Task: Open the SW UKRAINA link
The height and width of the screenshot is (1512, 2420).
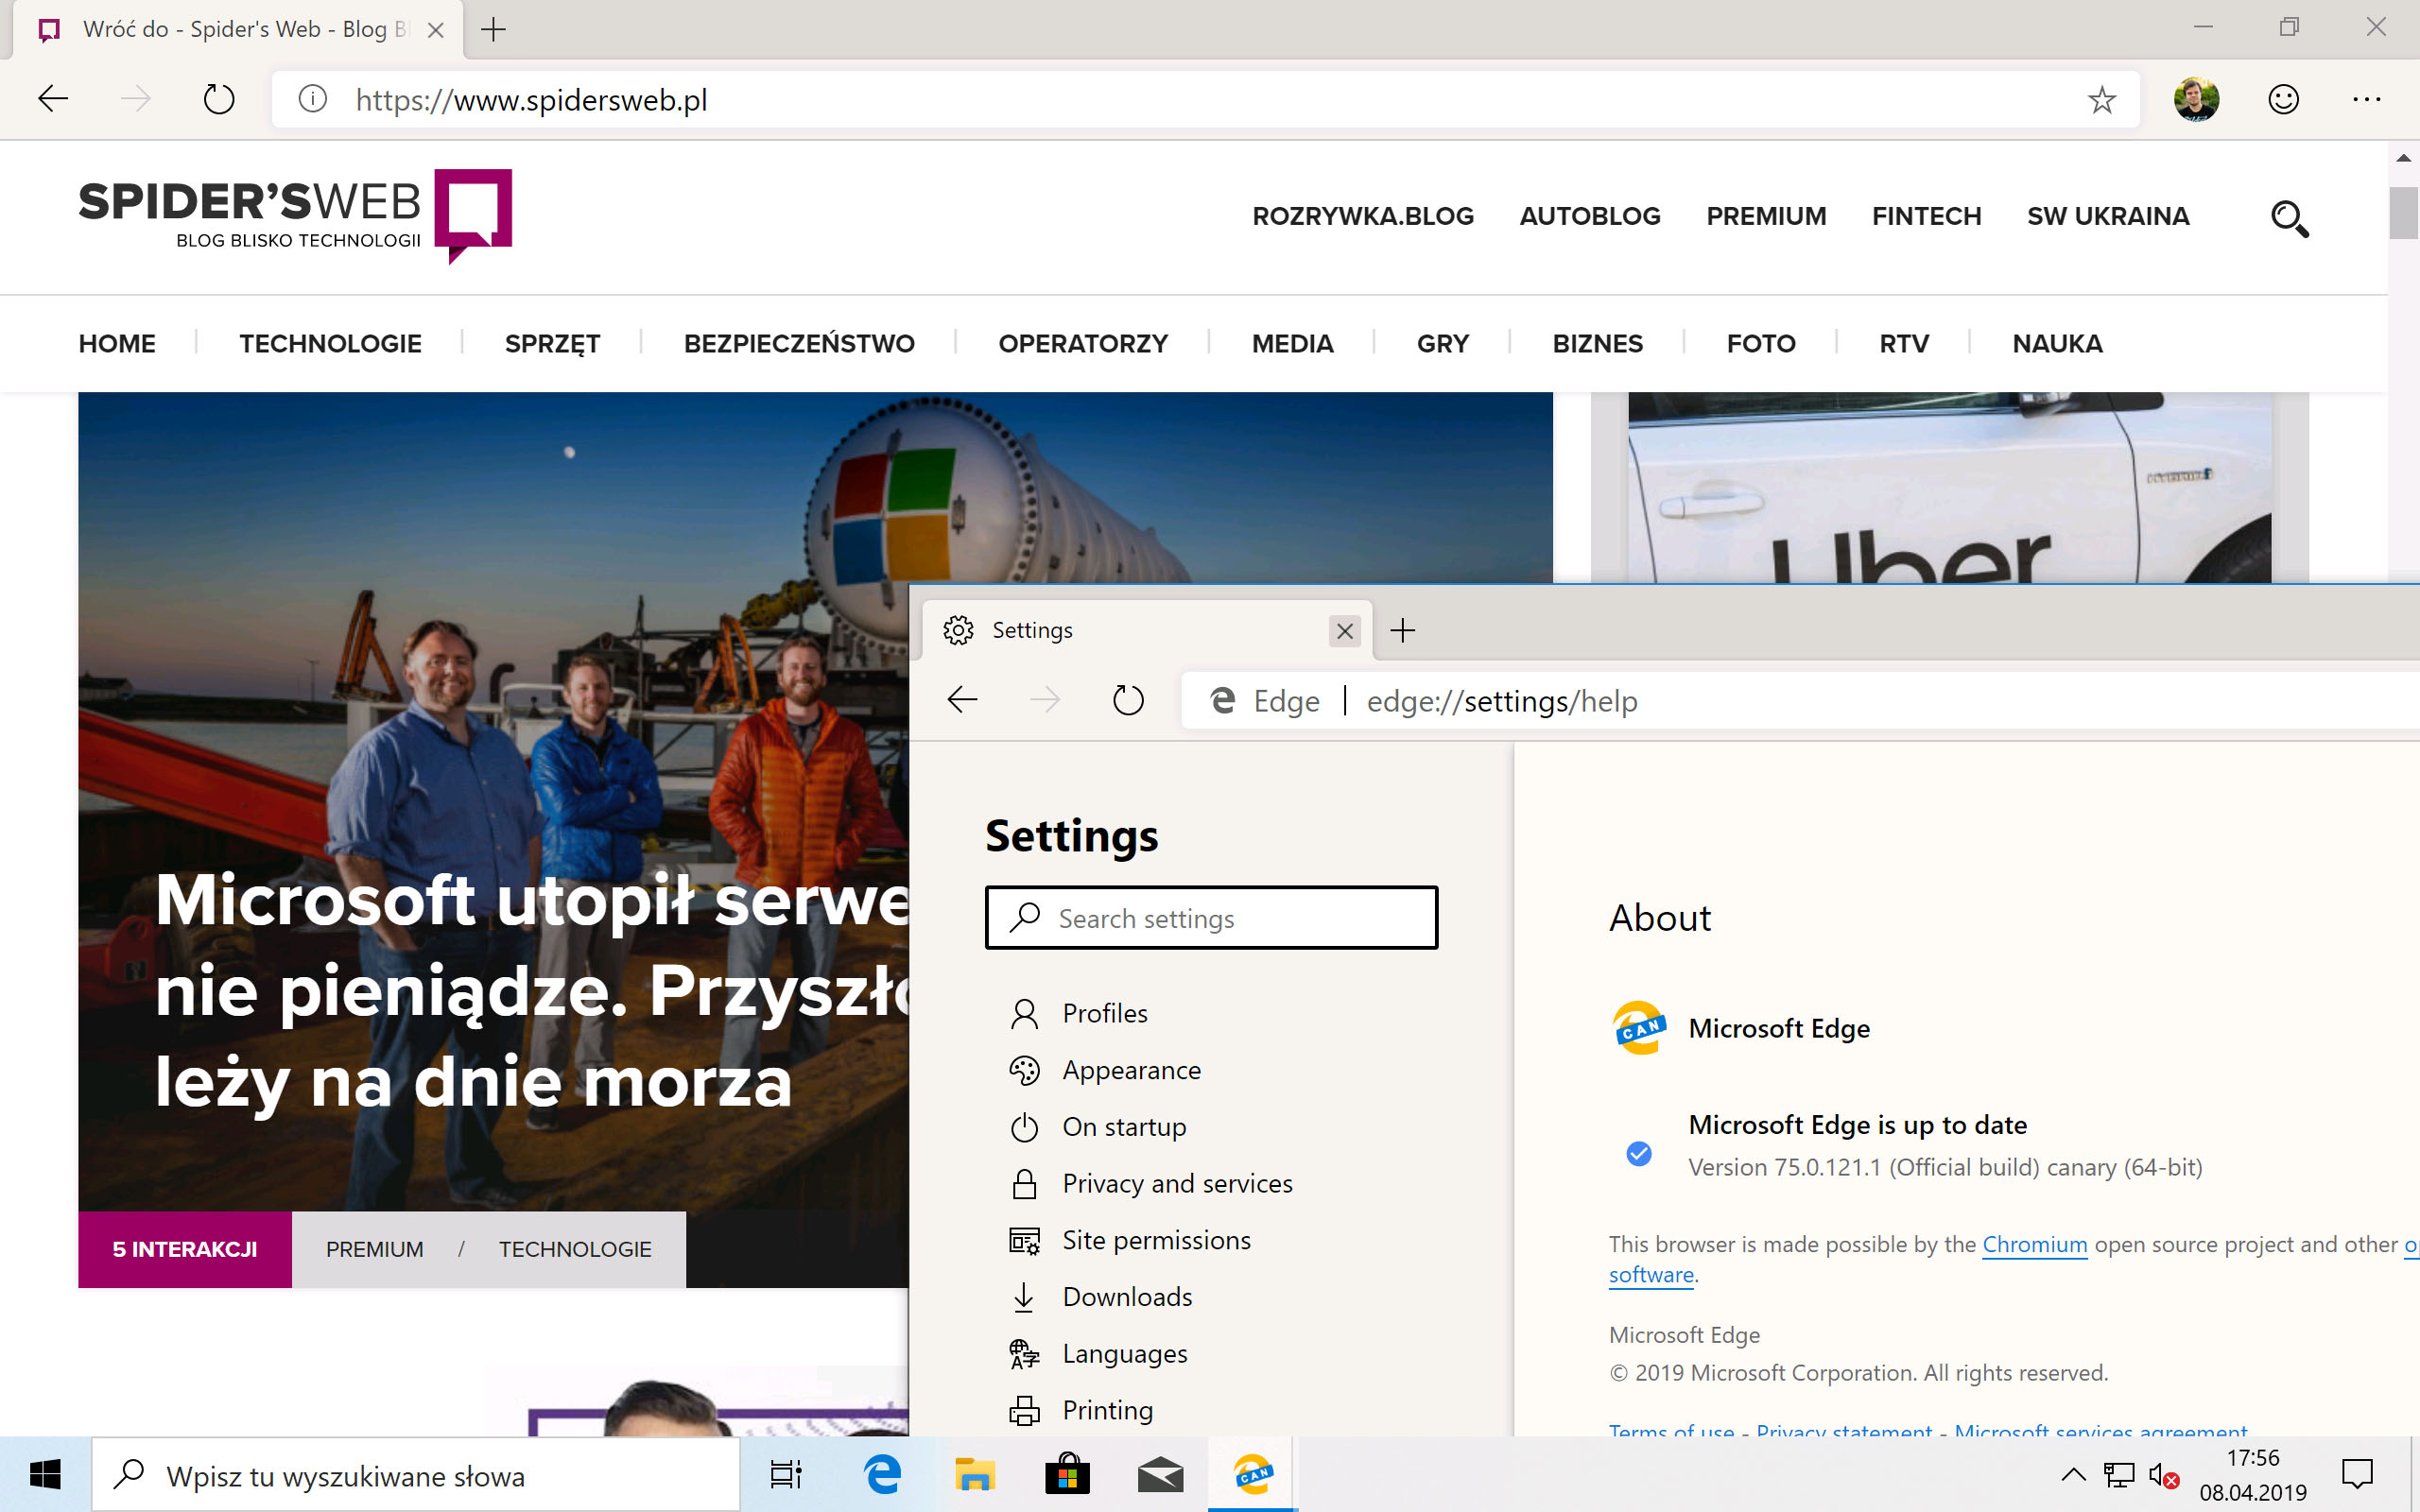Action: click(x=2108, y=216)
